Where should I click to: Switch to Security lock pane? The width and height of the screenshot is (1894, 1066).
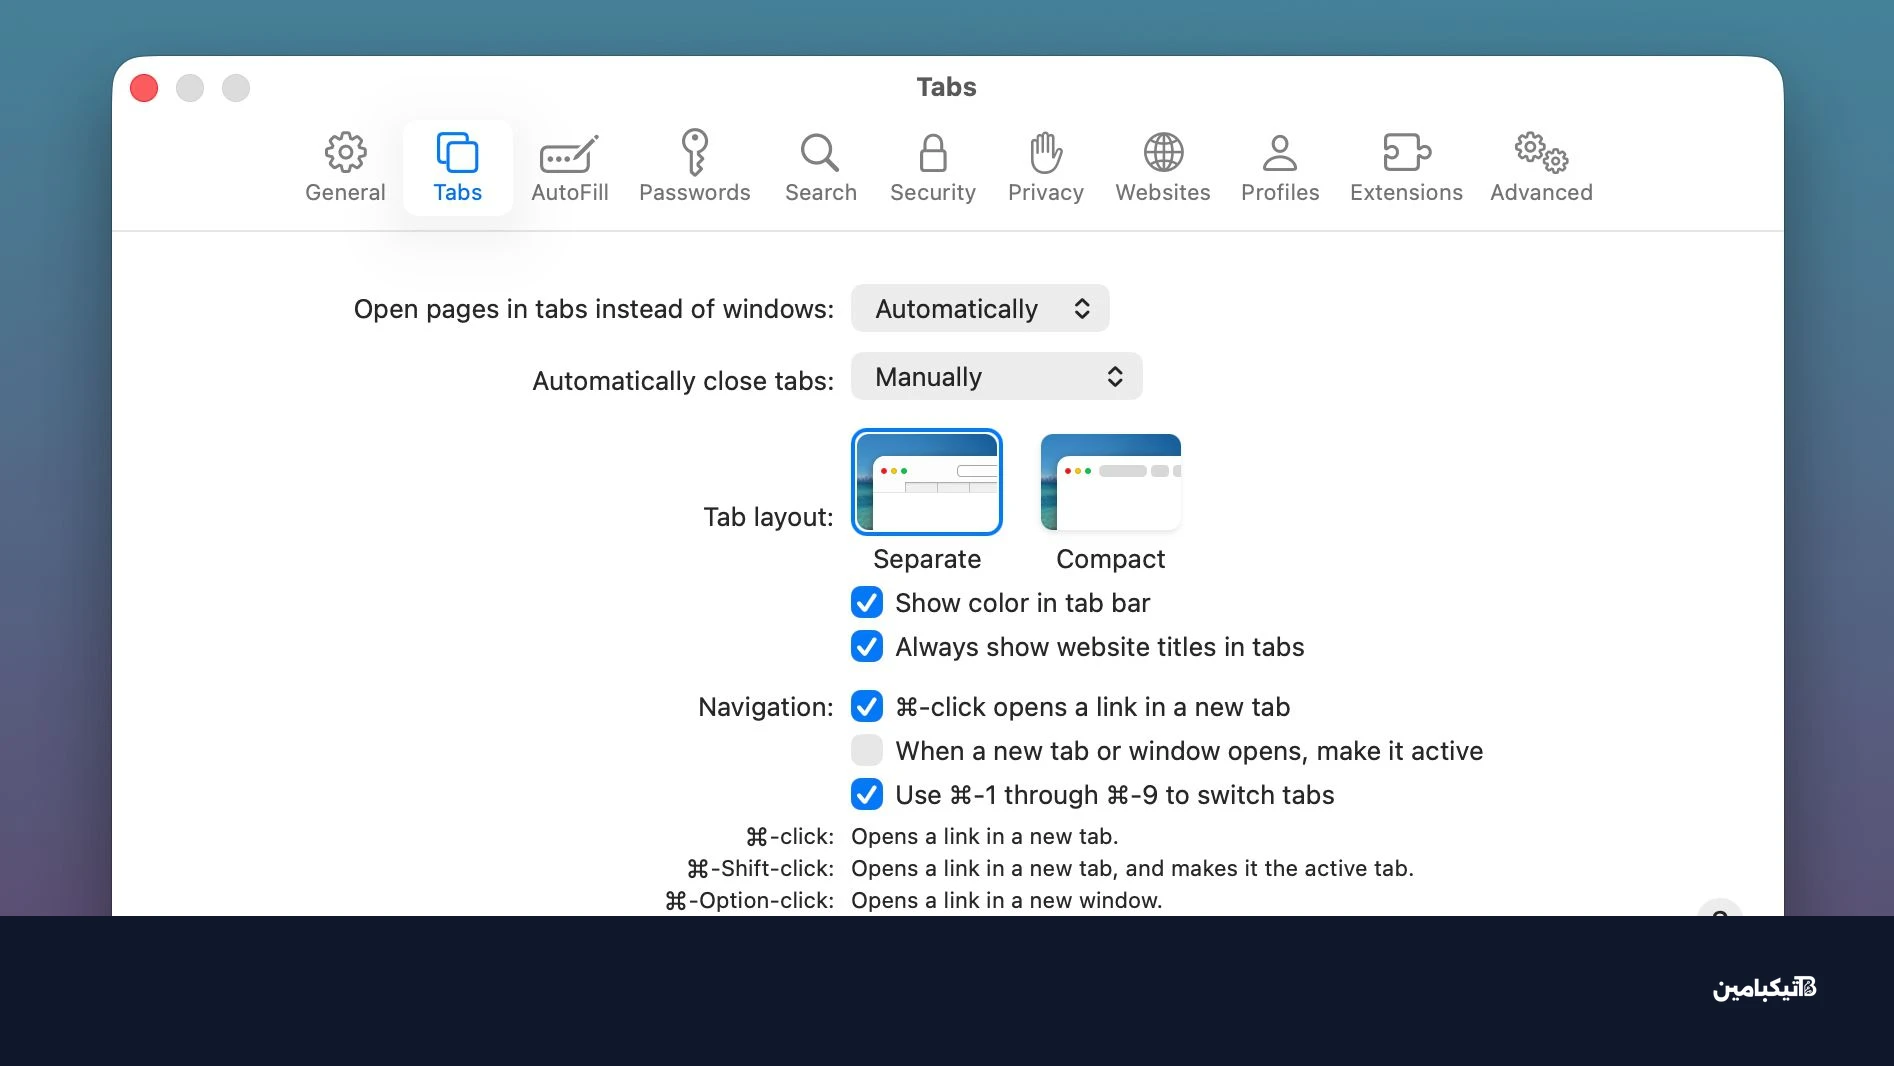[932, 167]
